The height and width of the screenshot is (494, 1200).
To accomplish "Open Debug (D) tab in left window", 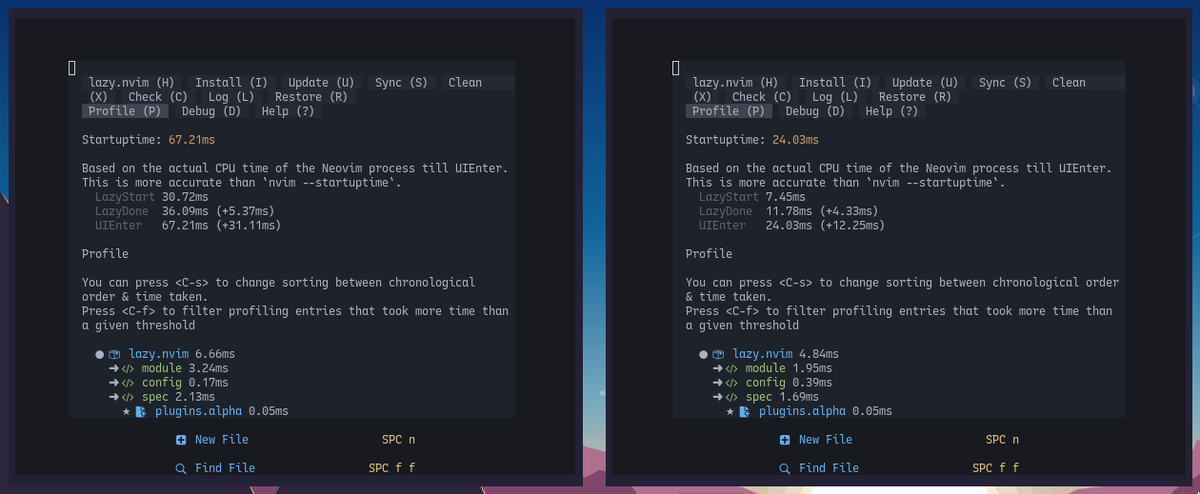I will point(211,111).
